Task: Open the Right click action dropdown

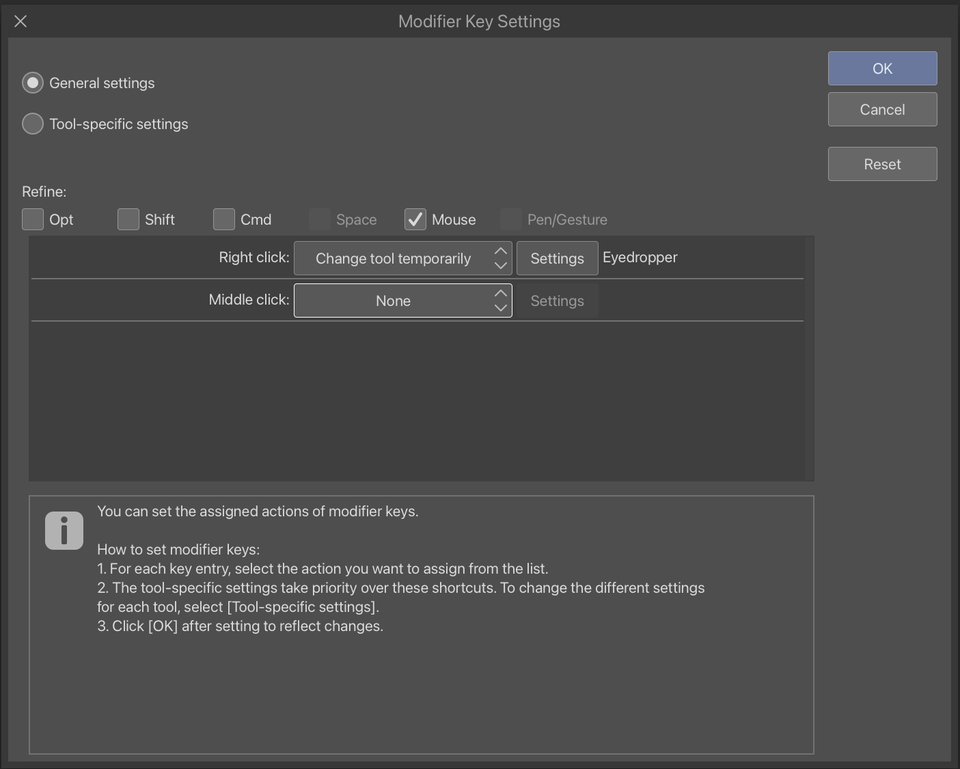Action: [393, 258]
